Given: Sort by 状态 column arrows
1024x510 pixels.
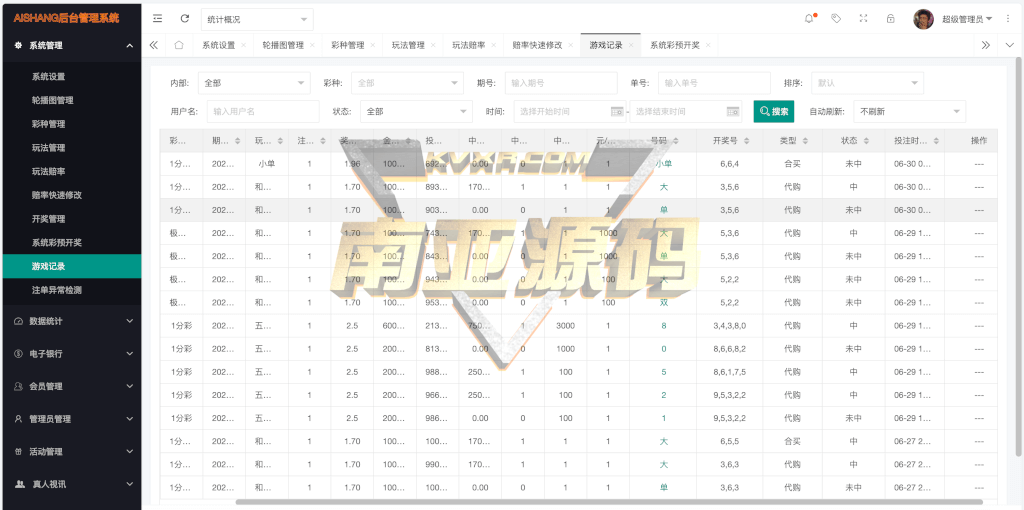Looking at the screenshot, I should tap(867, 140).
